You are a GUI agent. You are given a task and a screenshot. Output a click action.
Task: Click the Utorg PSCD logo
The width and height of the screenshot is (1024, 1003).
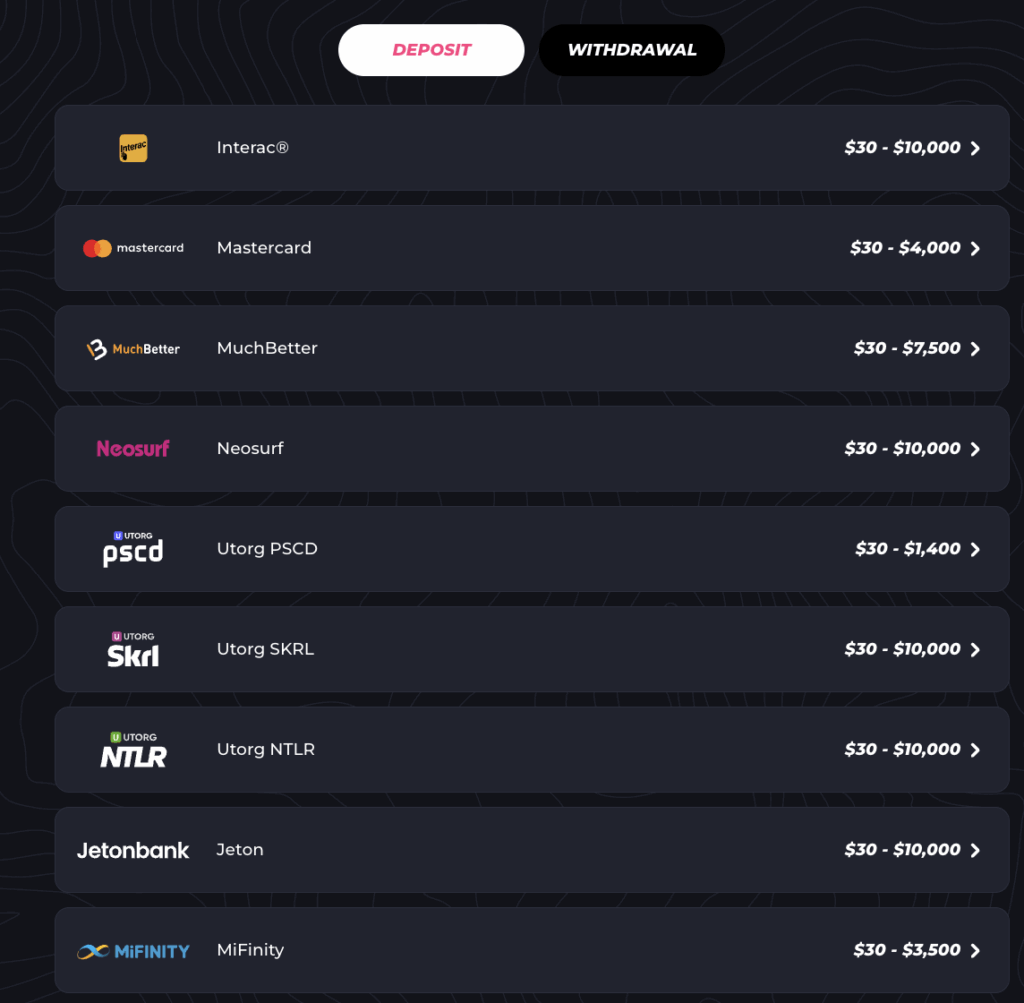click(x=133, y=549)
